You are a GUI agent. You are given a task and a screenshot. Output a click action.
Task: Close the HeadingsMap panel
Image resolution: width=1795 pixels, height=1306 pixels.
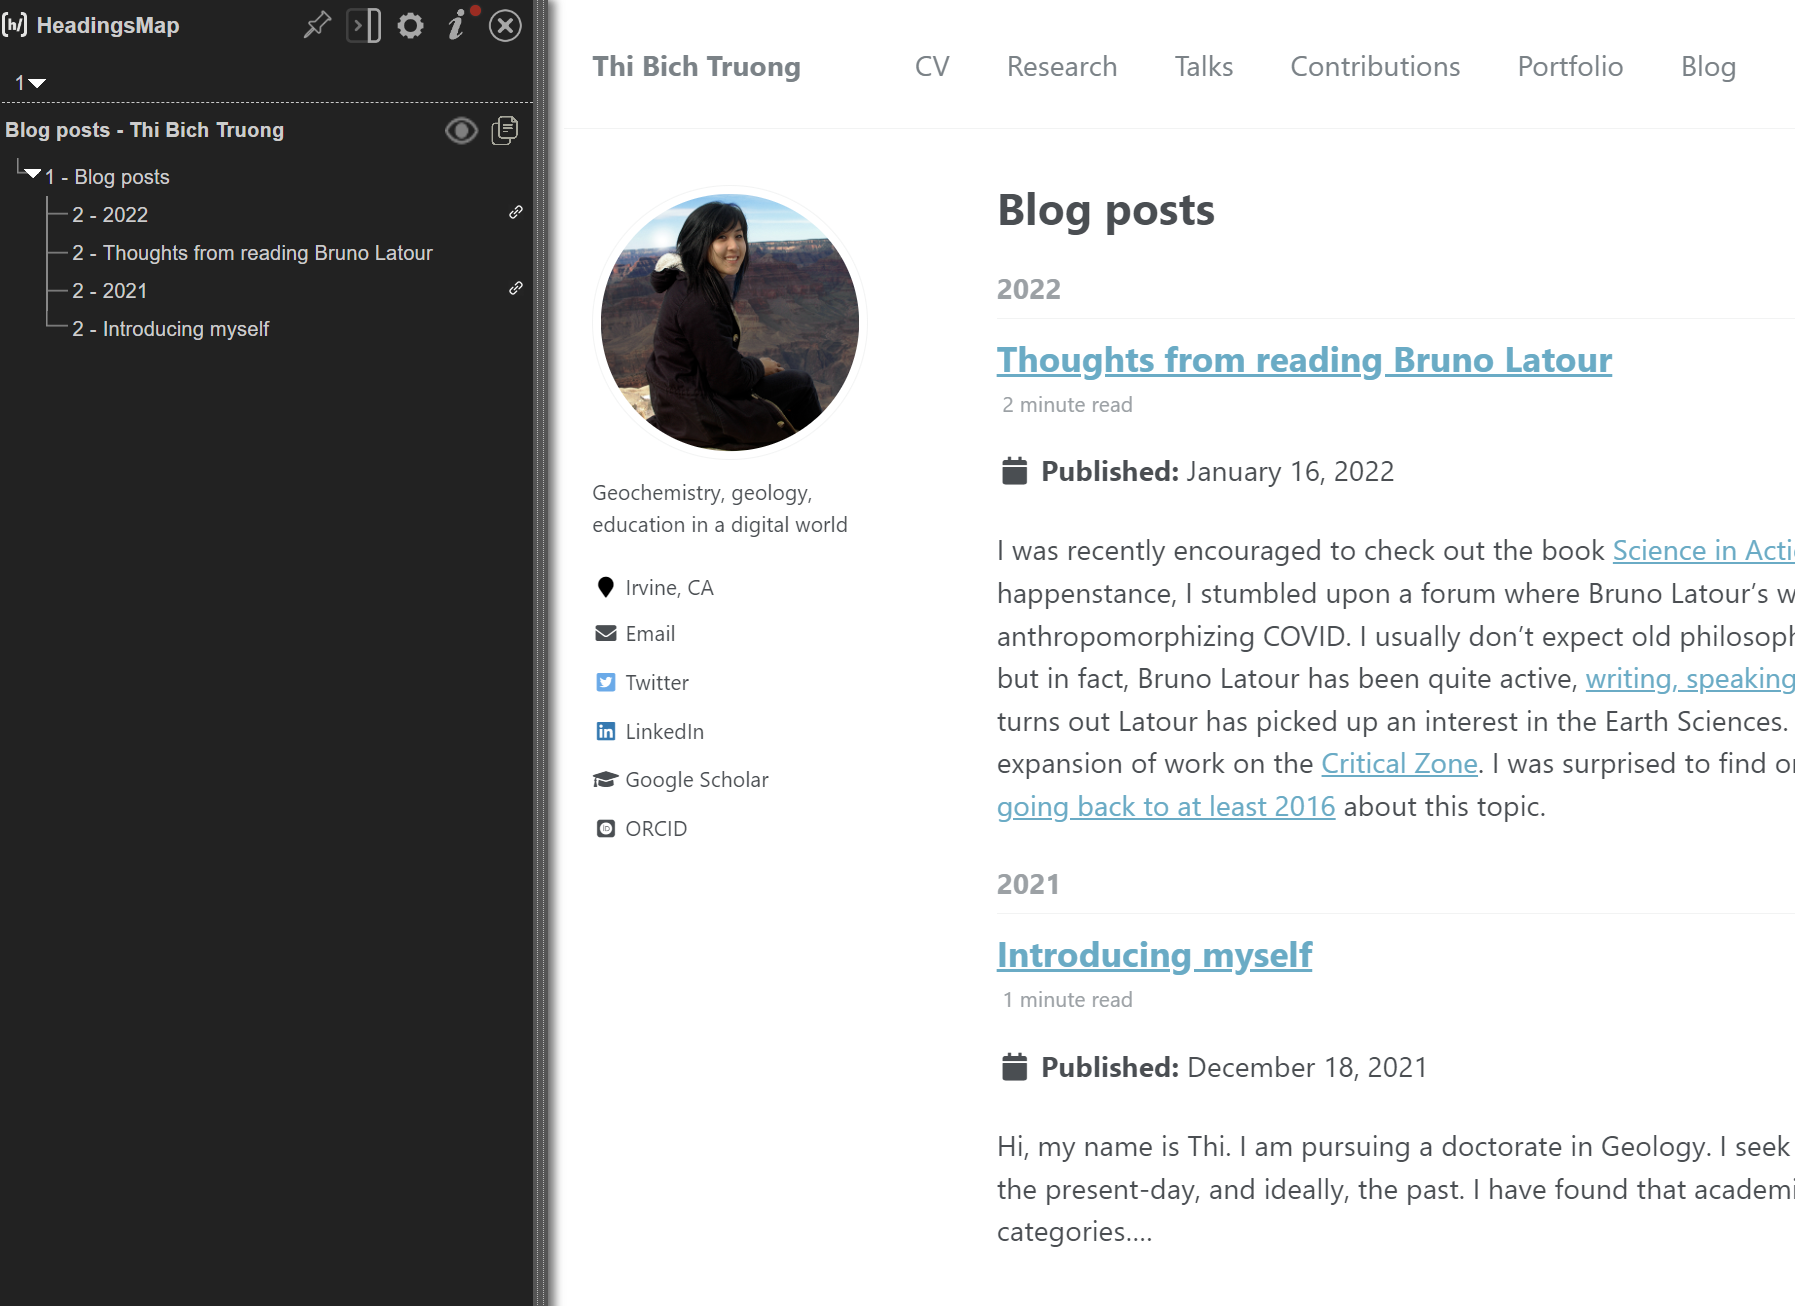[505, 25]
